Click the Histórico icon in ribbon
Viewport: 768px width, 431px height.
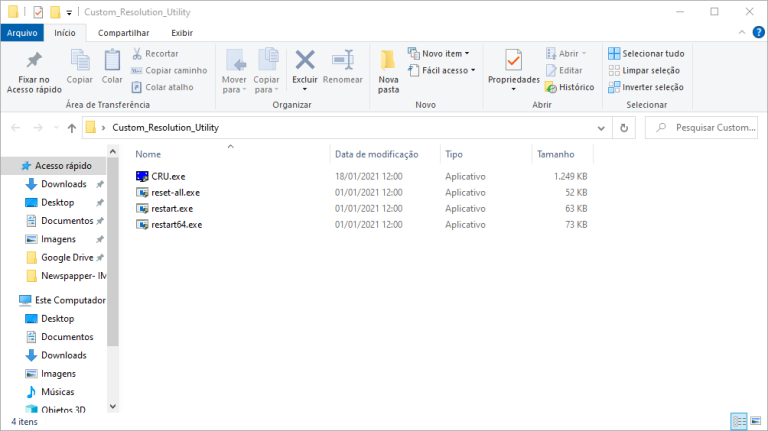[551, 87]
